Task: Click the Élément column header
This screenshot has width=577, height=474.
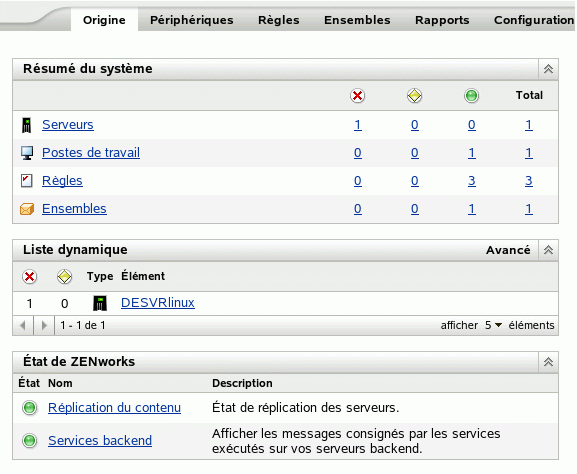Action: pos(143,276)
